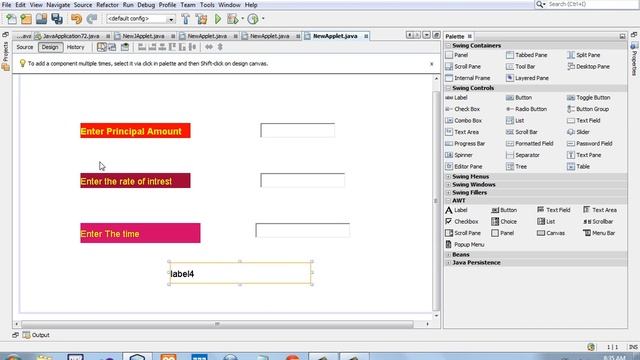This screenshot has height=360, width=640.
Task: Select the Enter the rate of intrest label
Action: pos(135,181)
